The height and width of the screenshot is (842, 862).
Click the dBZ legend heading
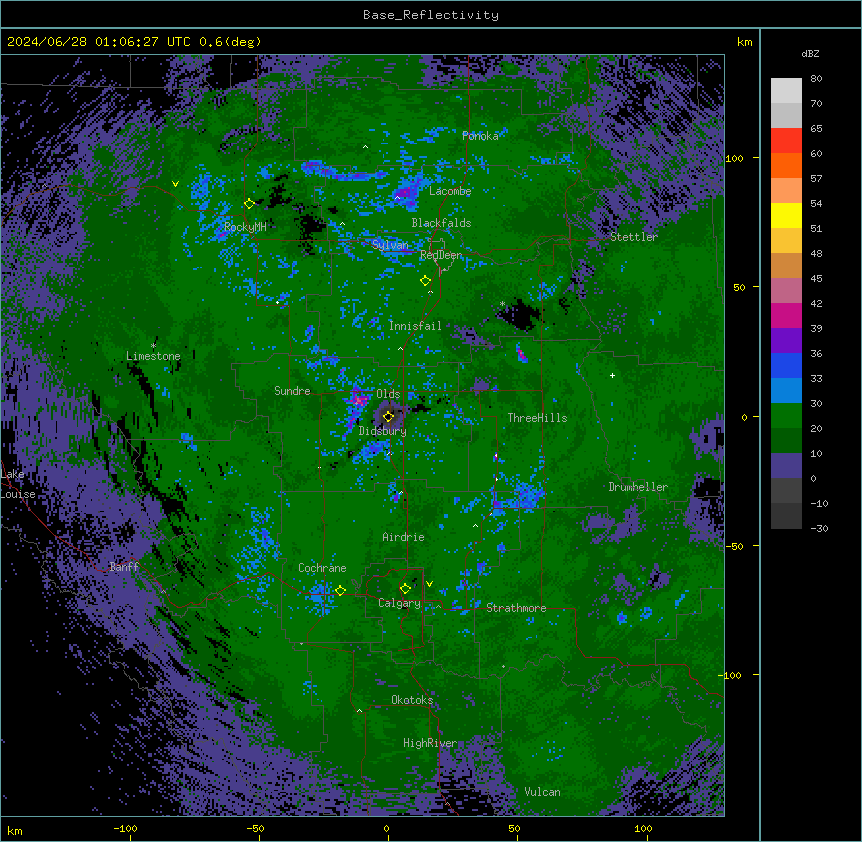[x=810, y=53]
